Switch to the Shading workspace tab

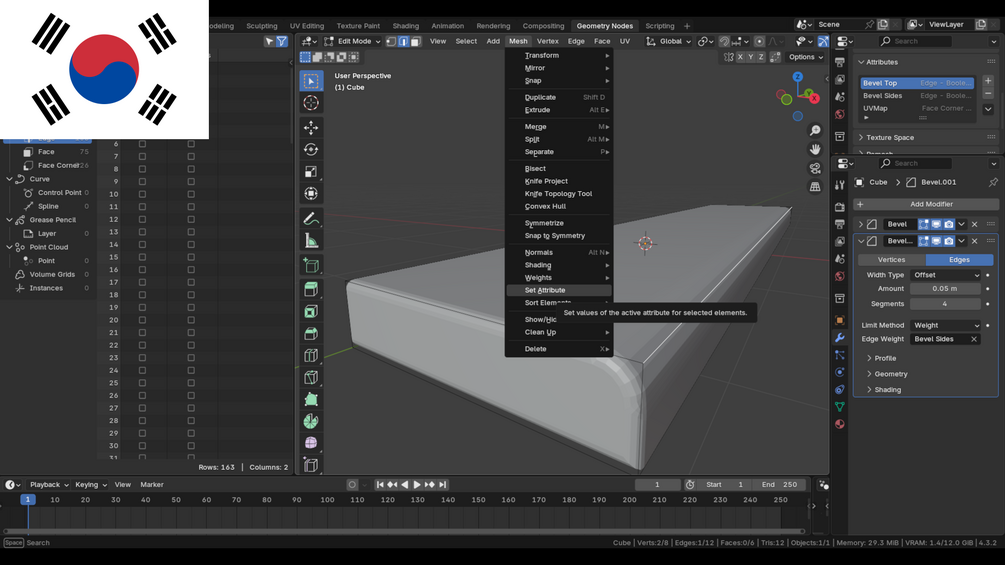405,26
